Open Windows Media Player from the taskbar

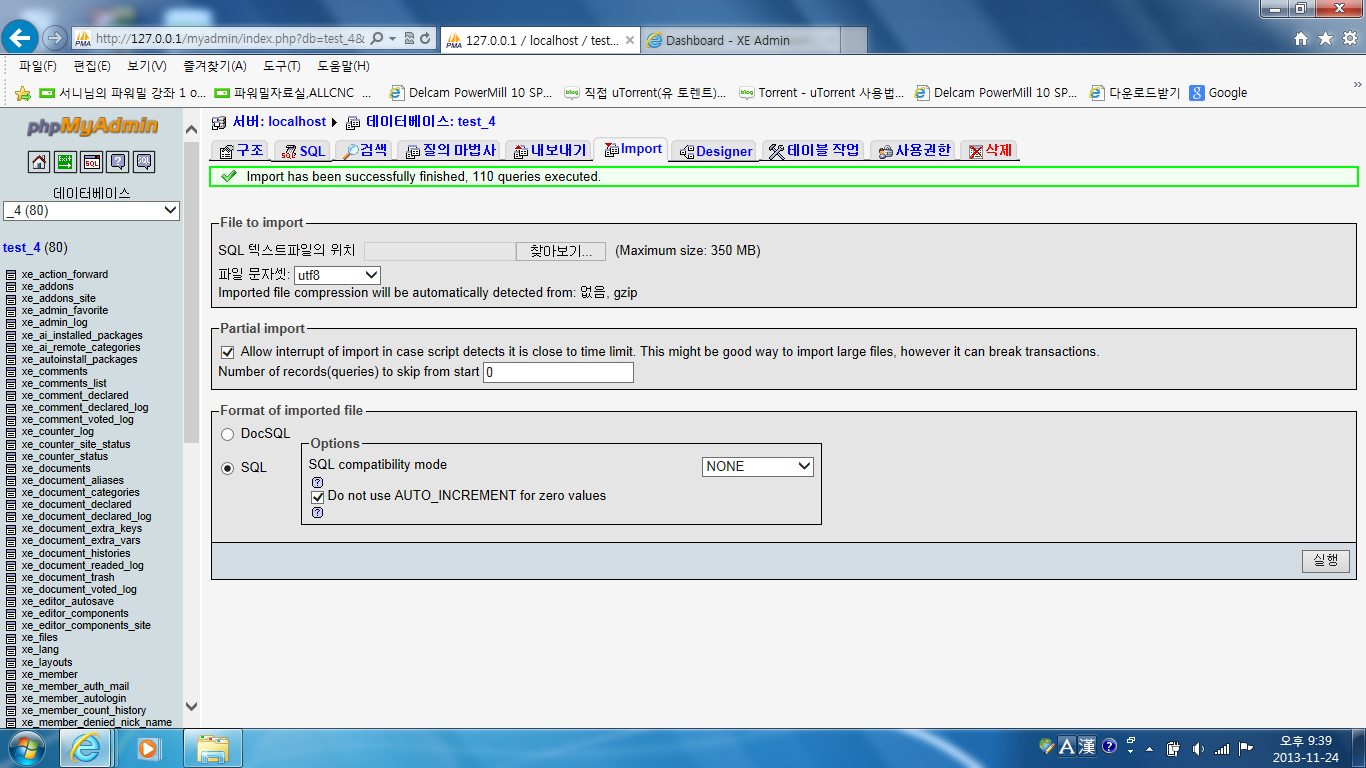[x=150, y=747]
